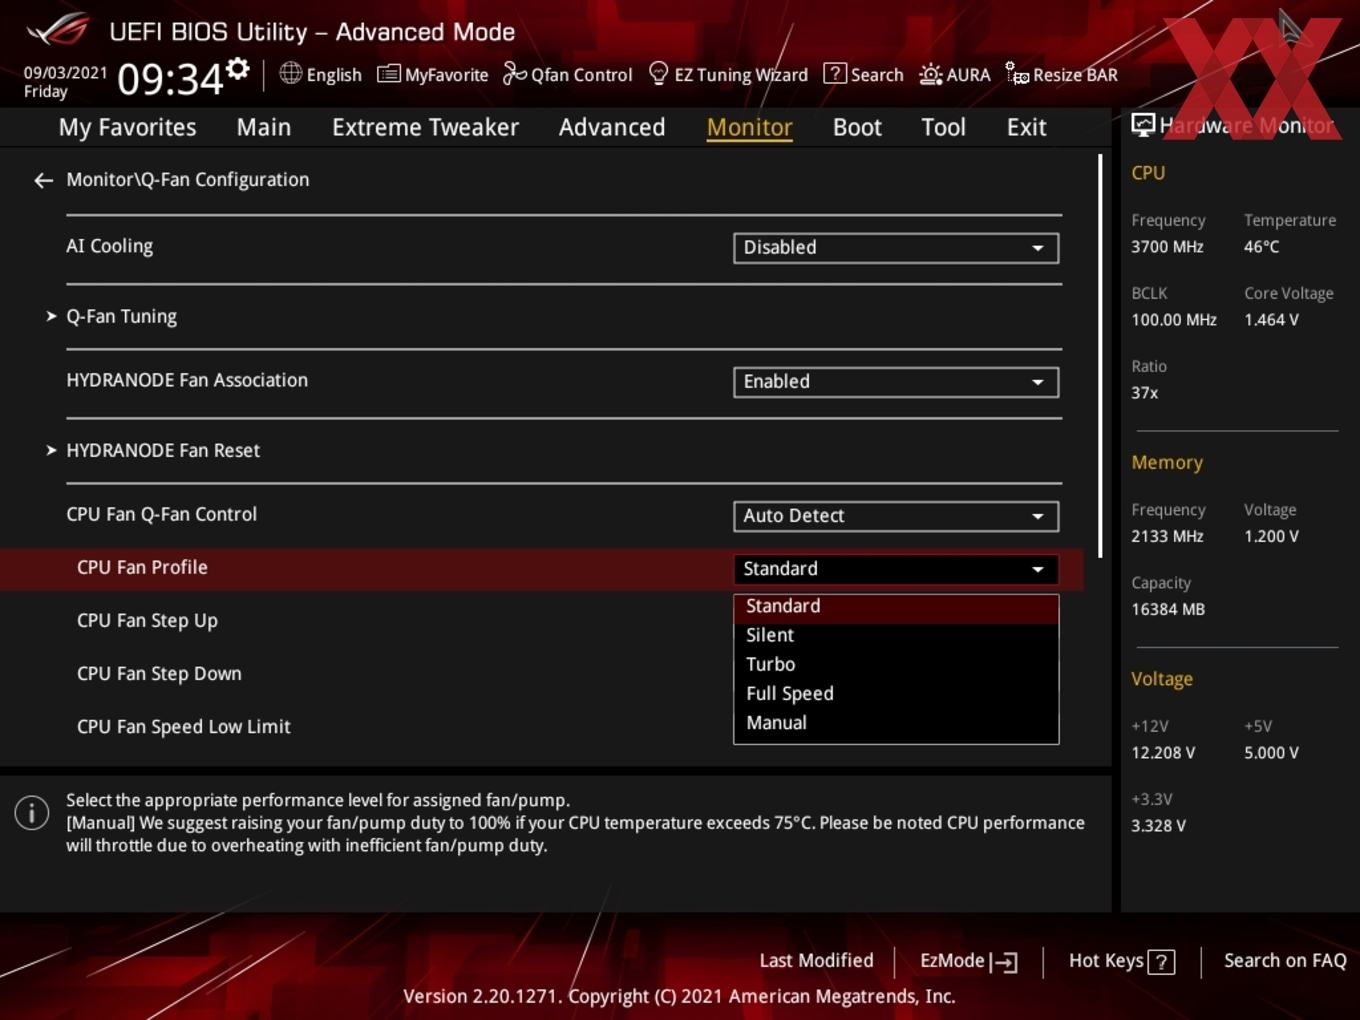1360x1020 pixels.
Task: Switch to Monitor tab
Action: (750, 127)
